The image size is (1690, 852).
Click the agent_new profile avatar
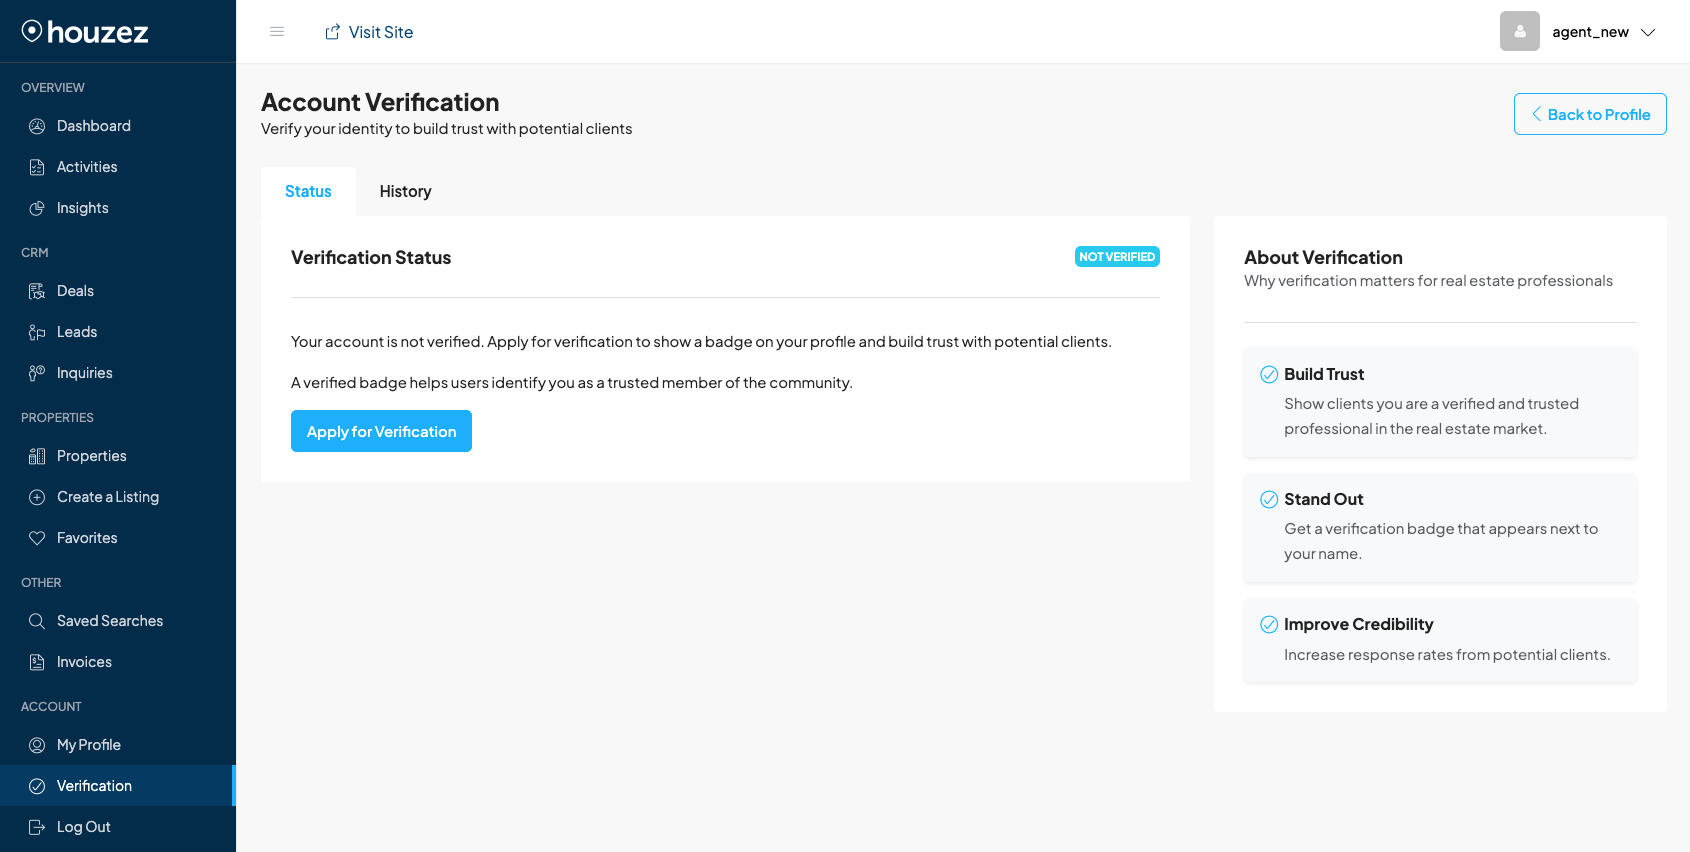(x=1519, y=31)
